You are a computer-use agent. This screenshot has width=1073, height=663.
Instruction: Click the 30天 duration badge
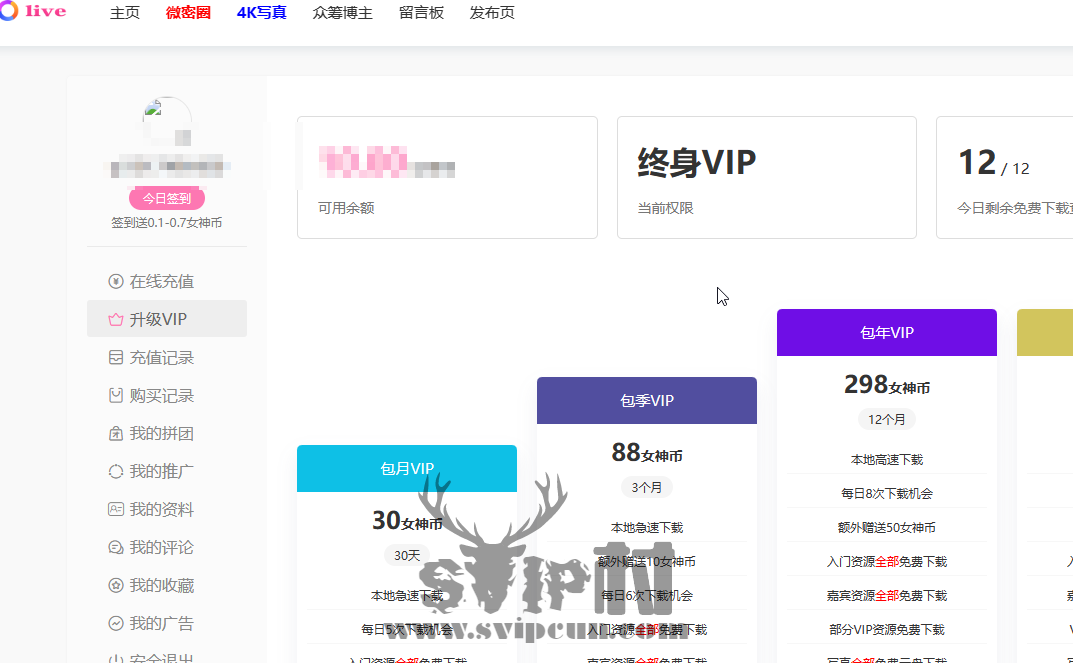pos(407,556)
